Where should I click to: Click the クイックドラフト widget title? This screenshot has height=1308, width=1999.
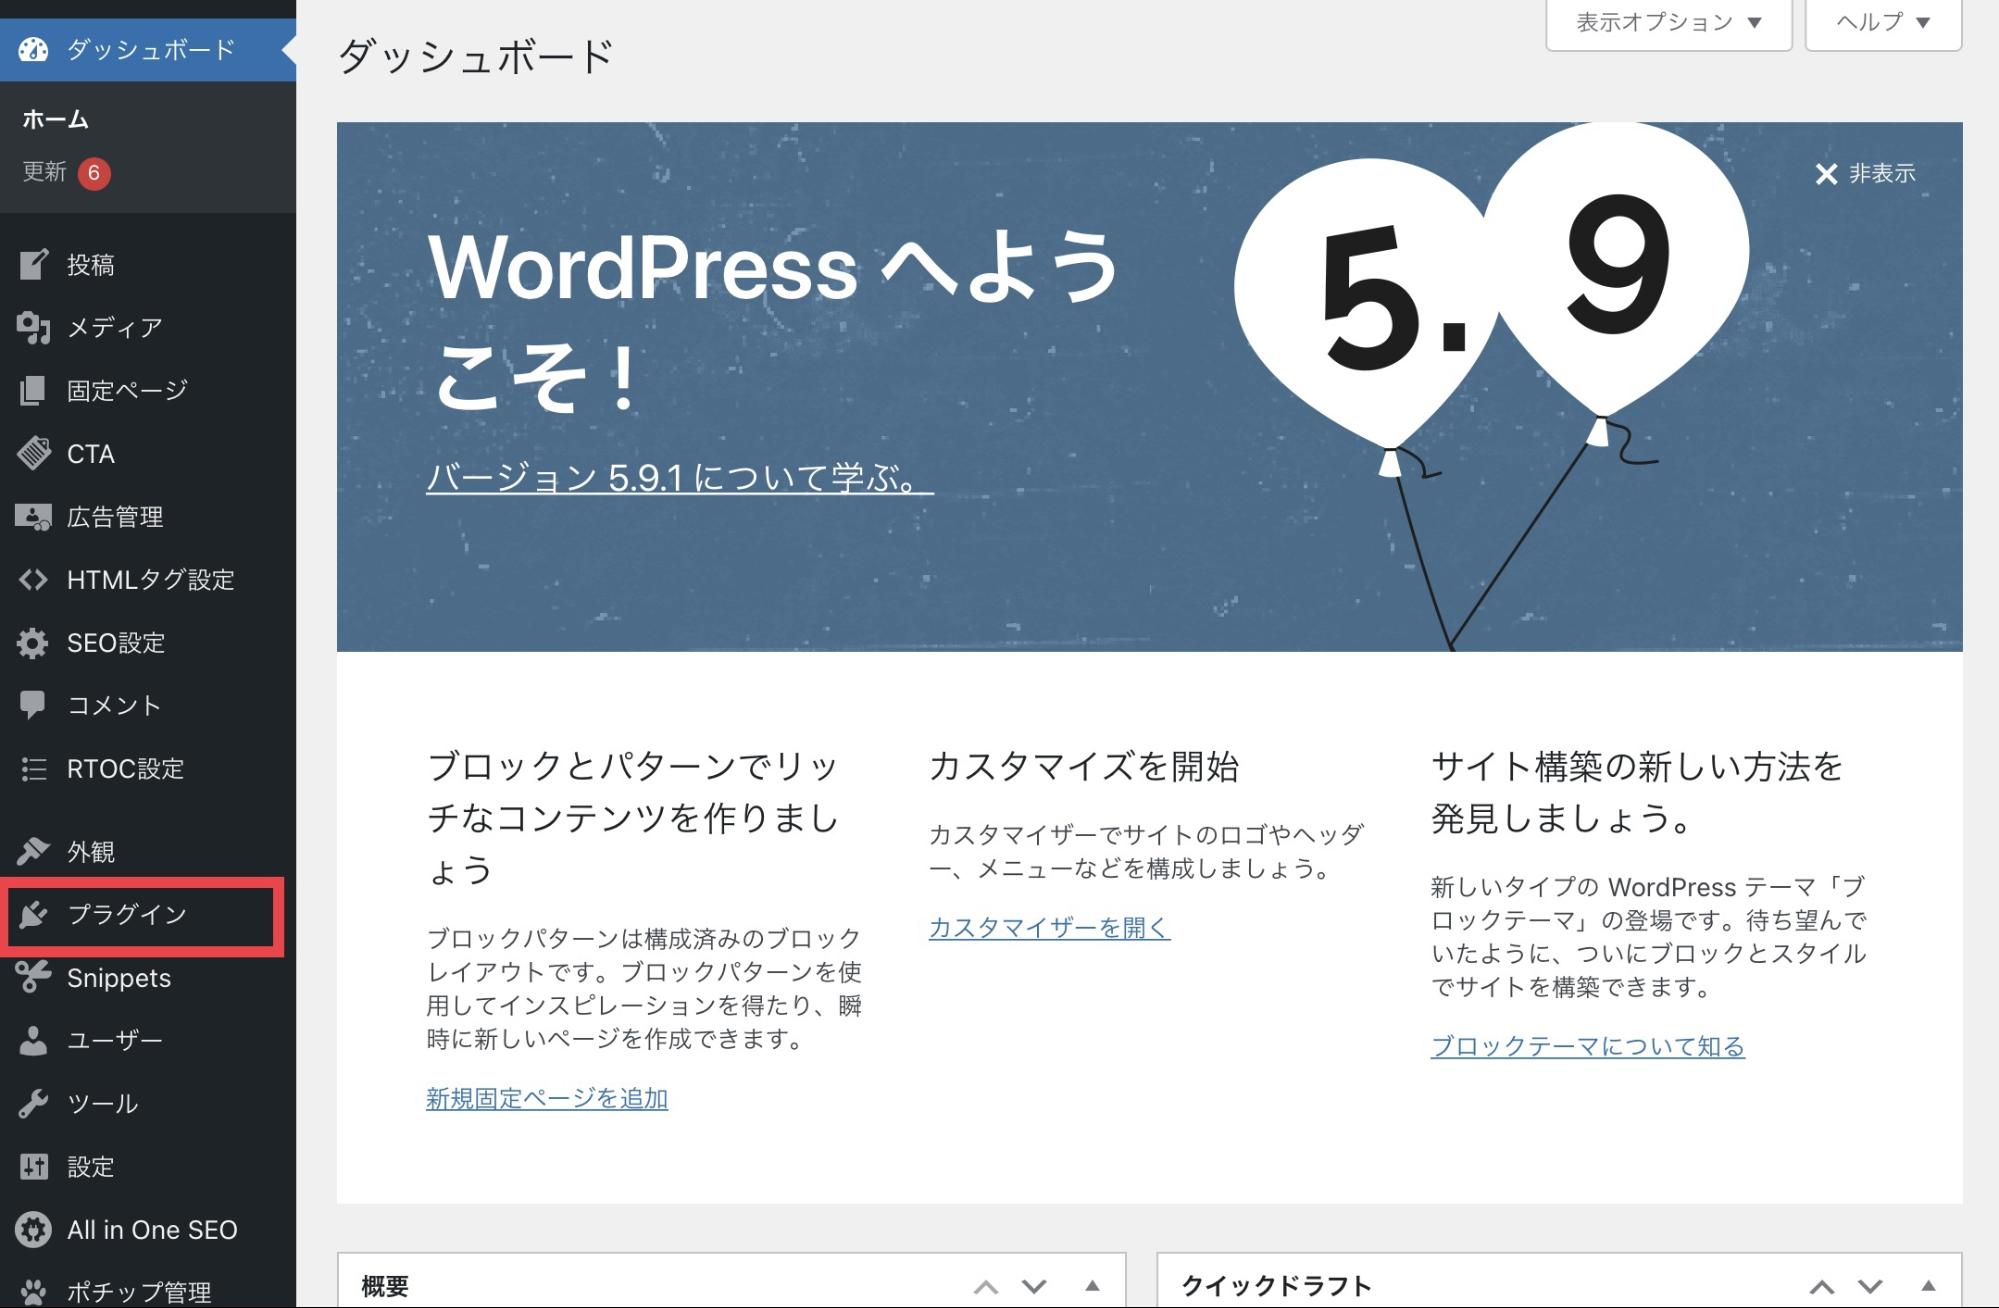click(1276, 1286)
